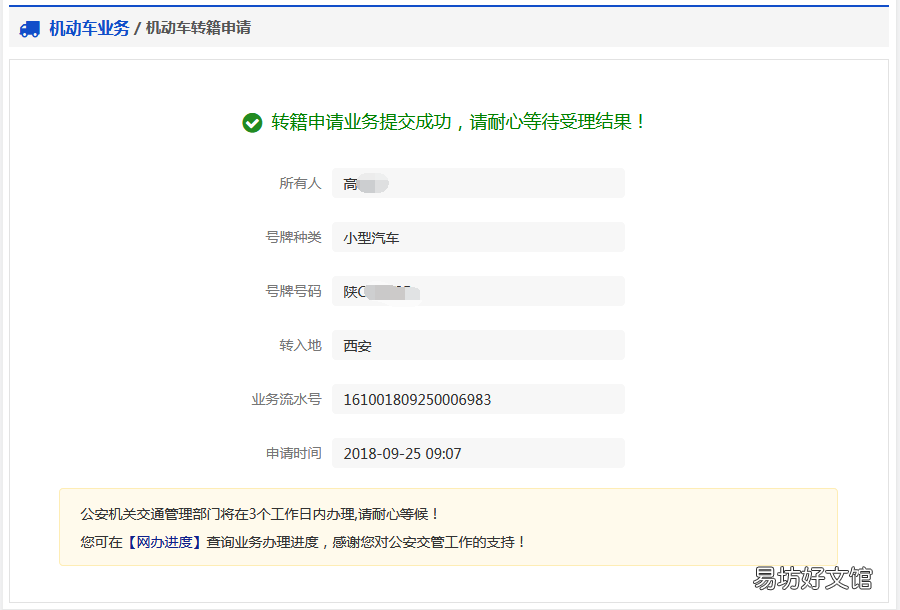Select the 号牌种类 field showing 小型汽车

pos(478,237)
